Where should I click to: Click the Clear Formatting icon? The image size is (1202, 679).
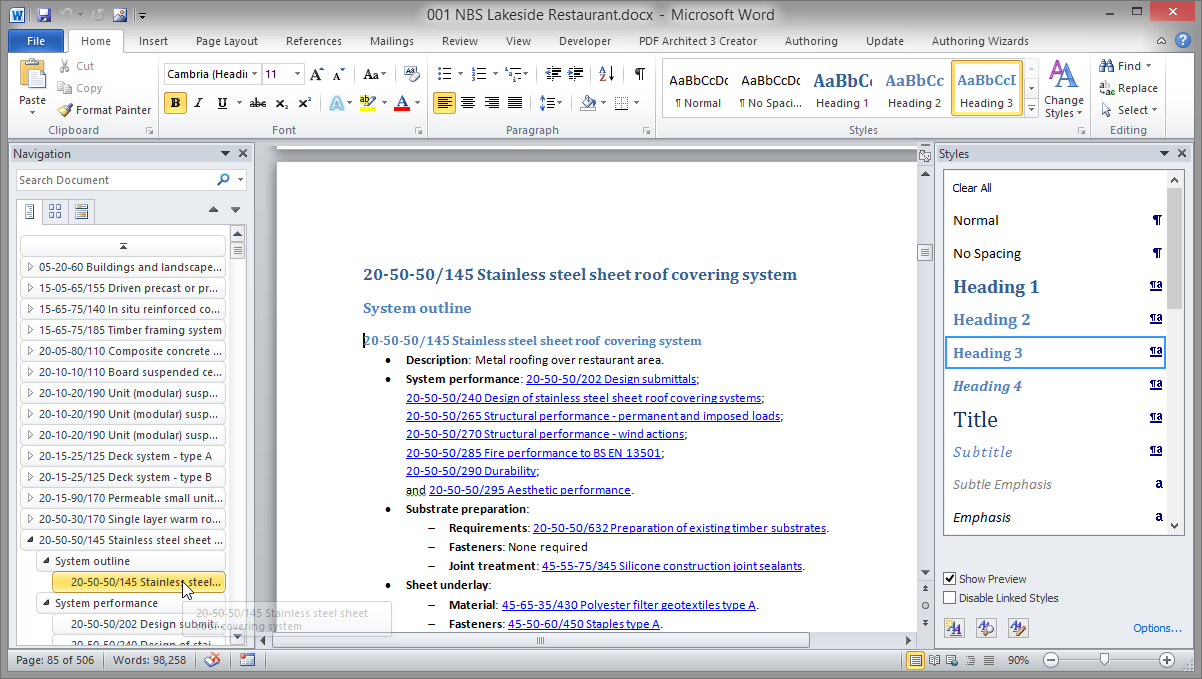pyautogui.click(x=411, y=73)
